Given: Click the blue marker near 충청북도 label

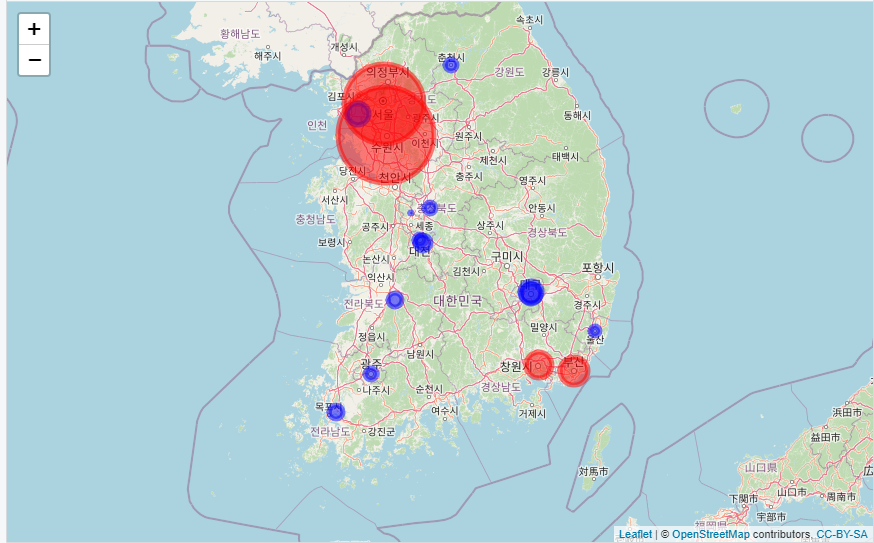Looking at the screenshot, I should (x=429, y=208).
